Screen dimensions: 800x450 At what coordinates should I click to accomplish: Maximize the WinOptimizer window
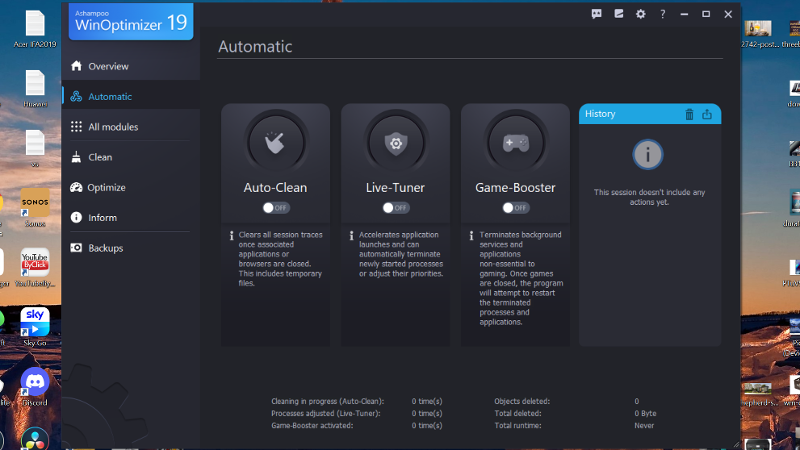pos(706,14)
